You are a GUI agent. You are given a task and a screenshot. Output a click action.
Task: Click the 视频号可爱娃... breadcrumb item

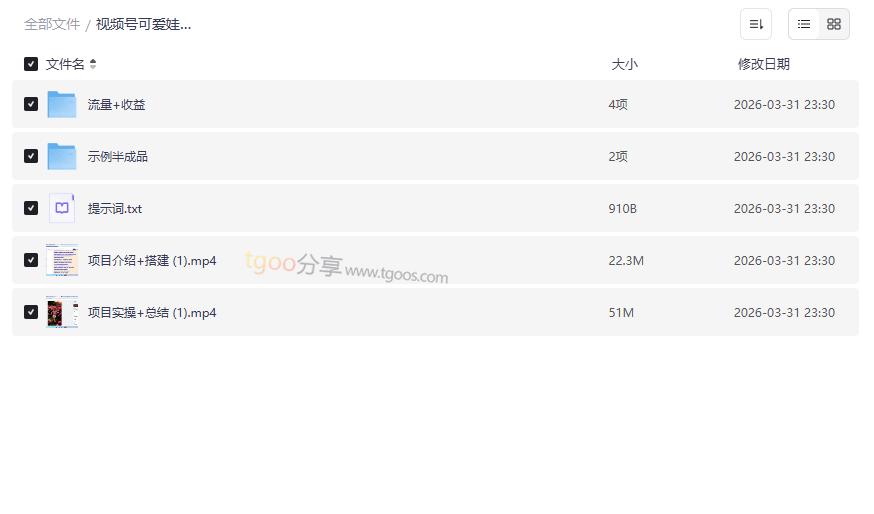pos(143,24)
